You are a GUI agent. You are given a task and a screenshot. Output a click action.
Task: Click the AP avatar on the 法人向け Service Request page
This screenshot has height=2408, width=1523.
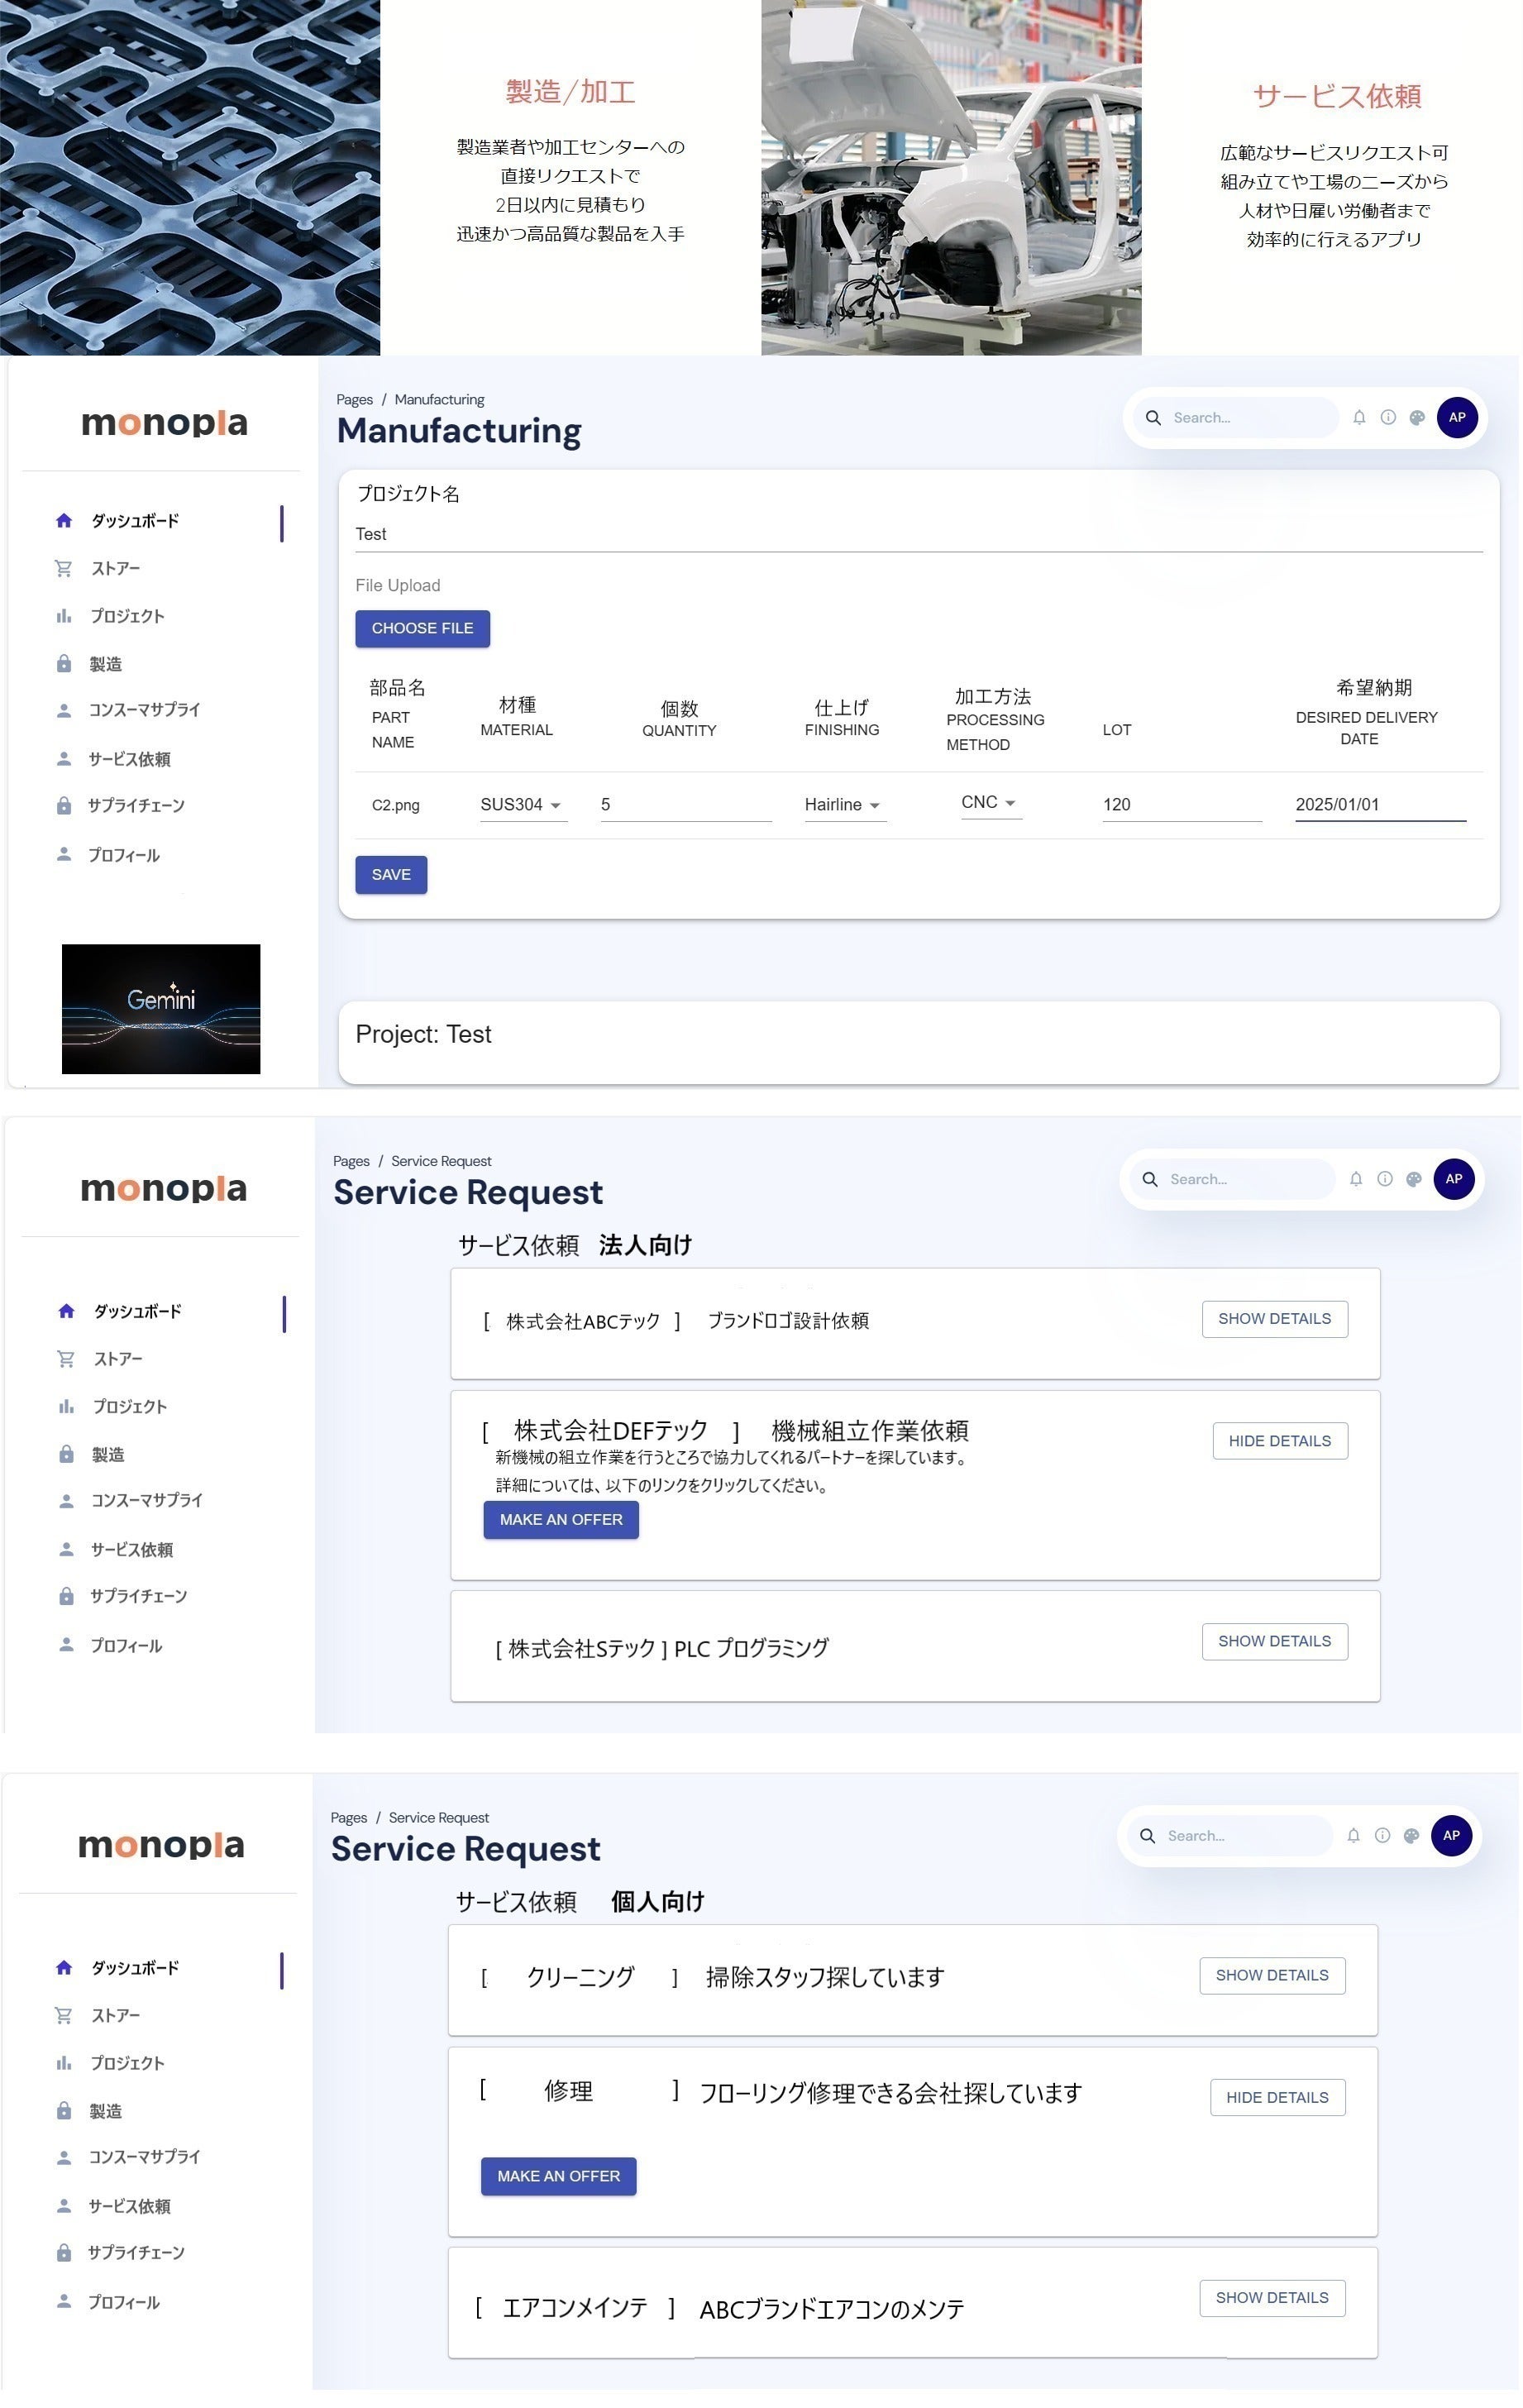(1454, 1179)
